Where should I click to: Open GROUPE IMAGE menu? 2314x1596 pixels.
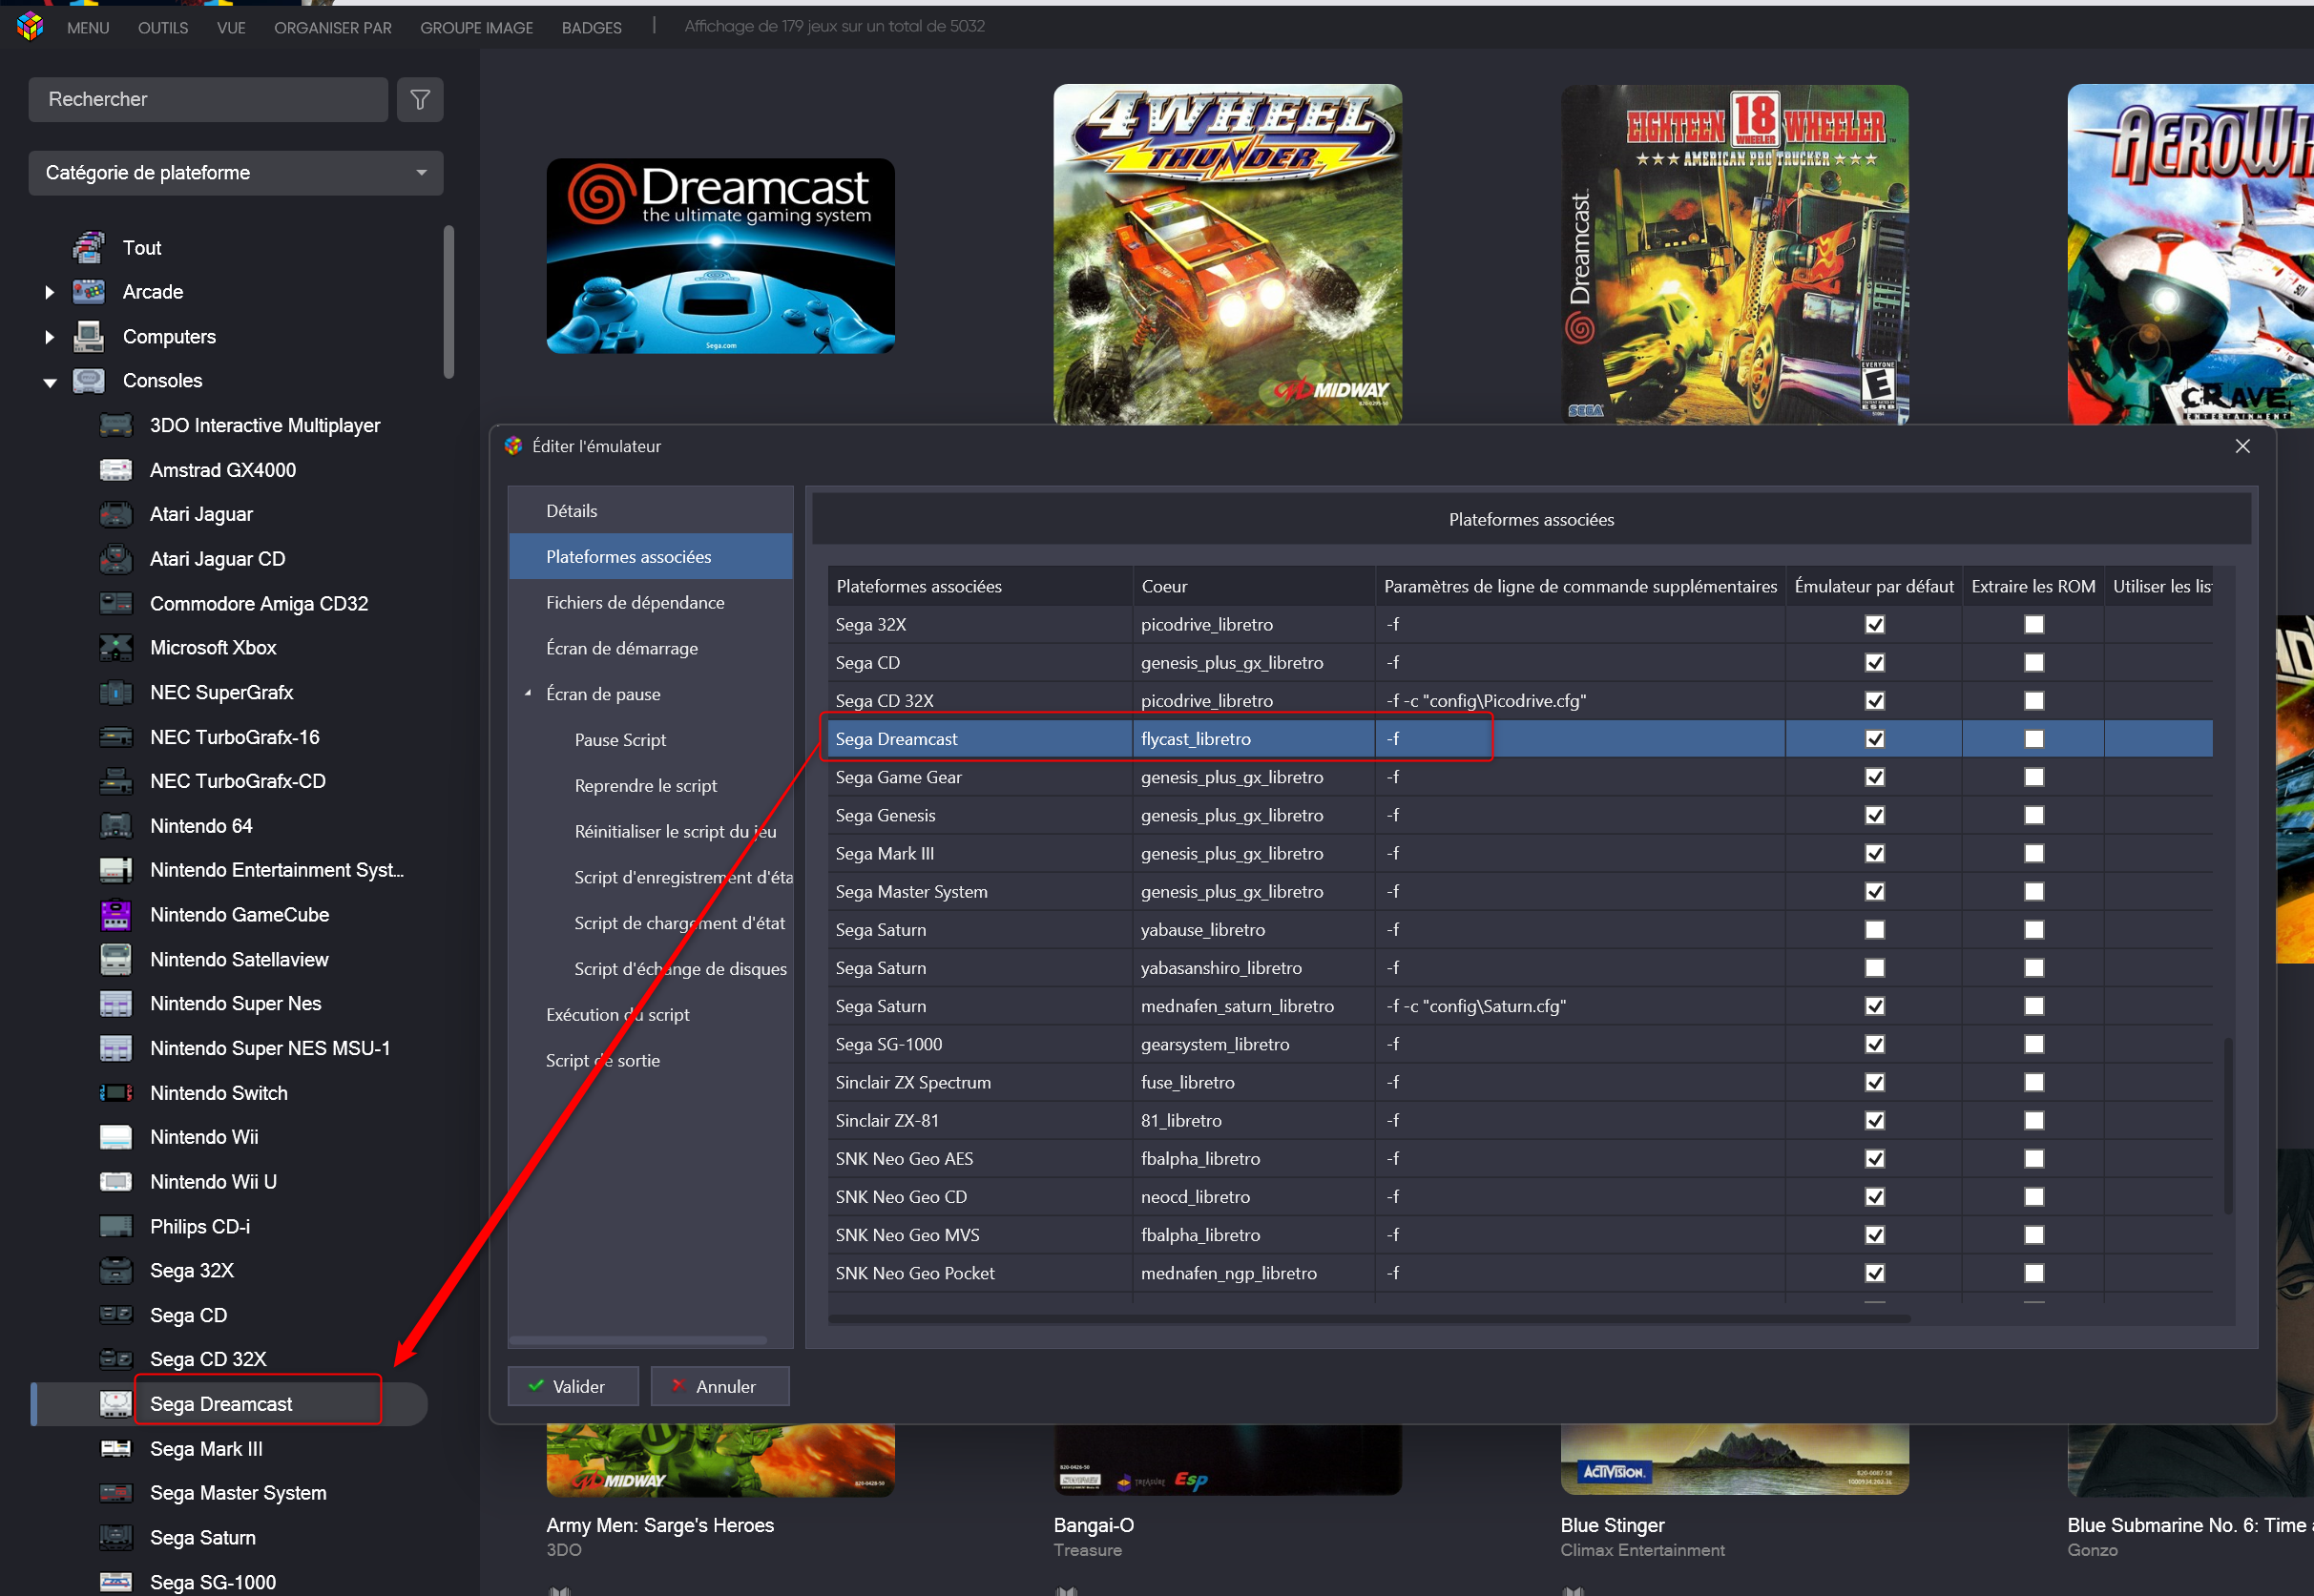476,27
